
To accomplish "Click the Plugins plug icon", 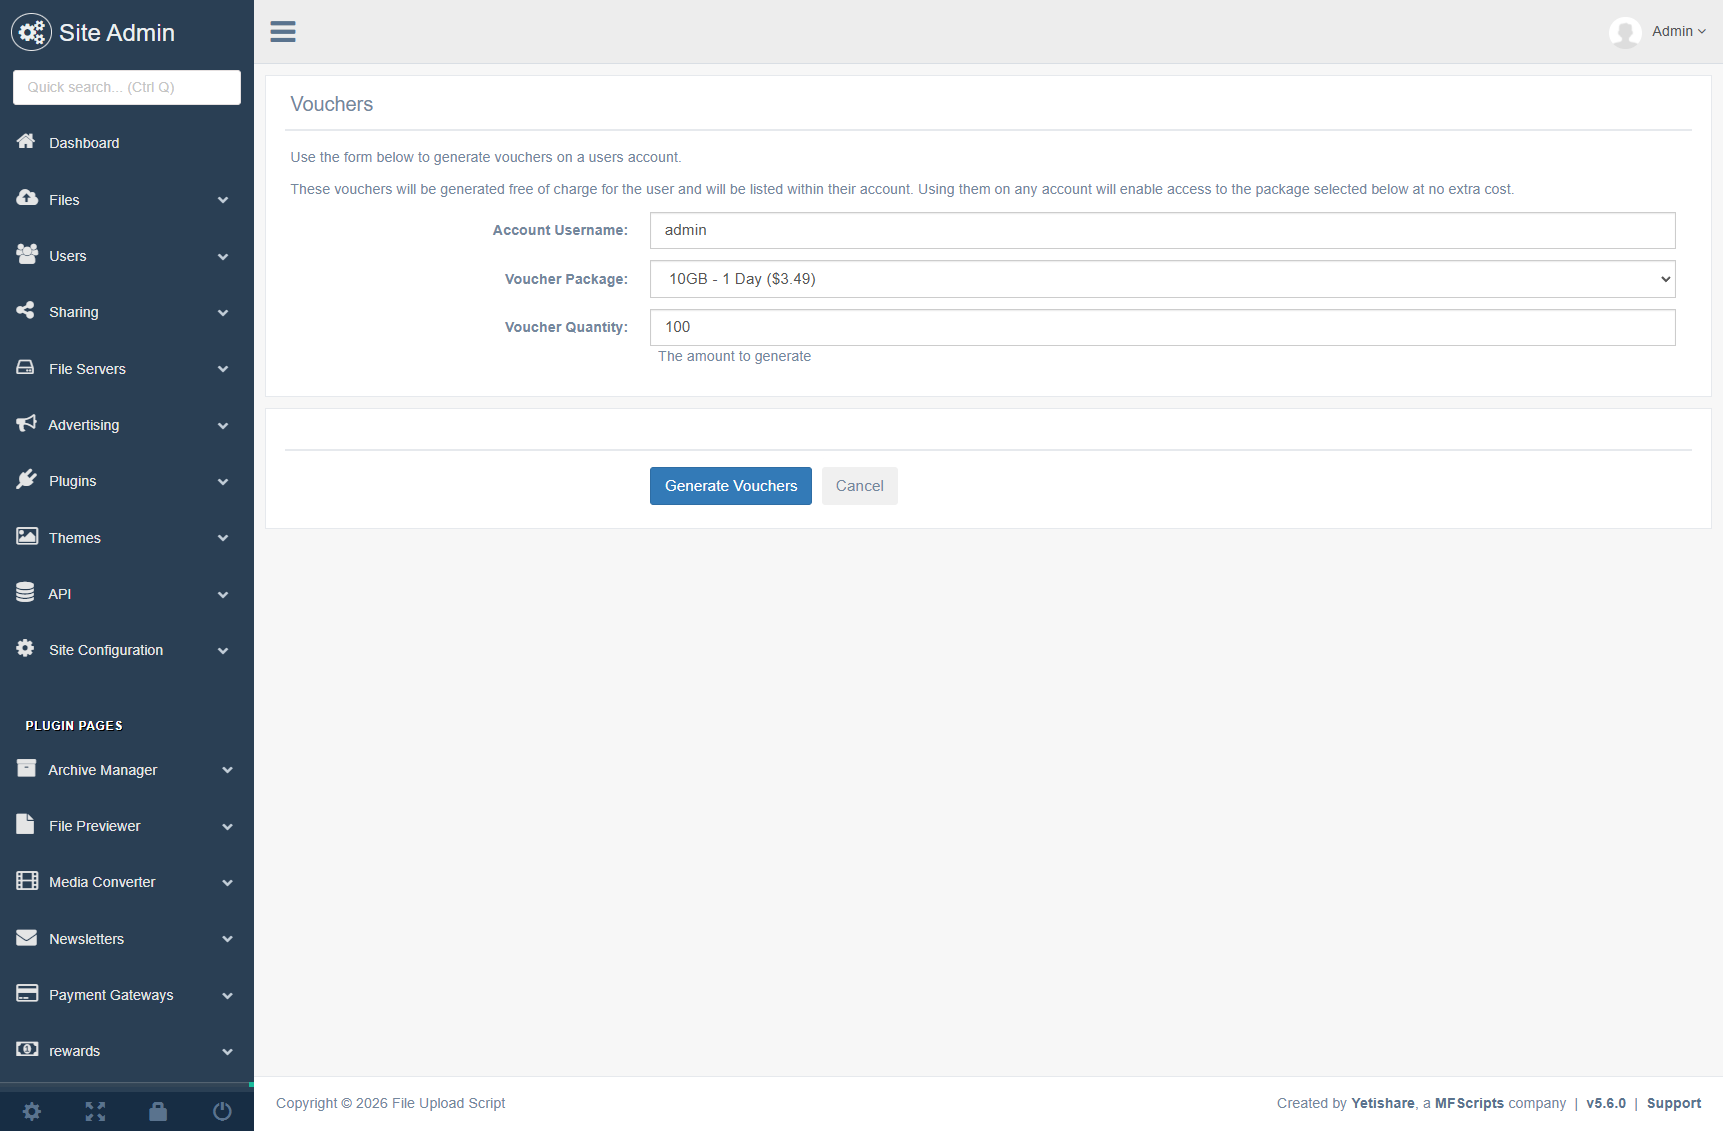I will click(26, 480).
